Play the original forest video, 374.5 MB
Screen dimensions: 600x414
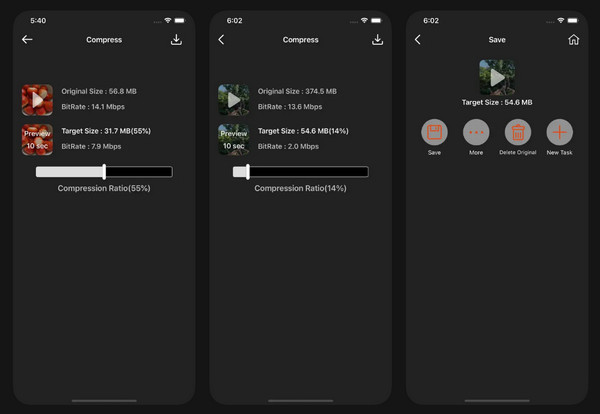tap(233, 100)
